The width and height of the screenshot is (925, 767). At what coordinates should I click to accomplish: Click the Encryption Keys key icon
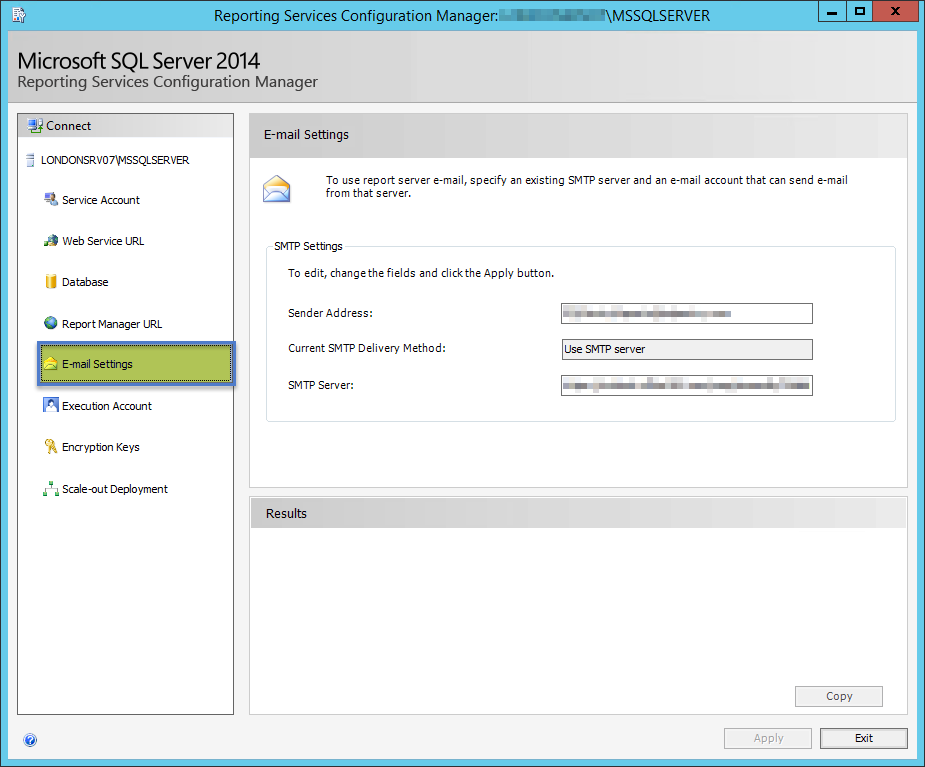tap(51, 447)
